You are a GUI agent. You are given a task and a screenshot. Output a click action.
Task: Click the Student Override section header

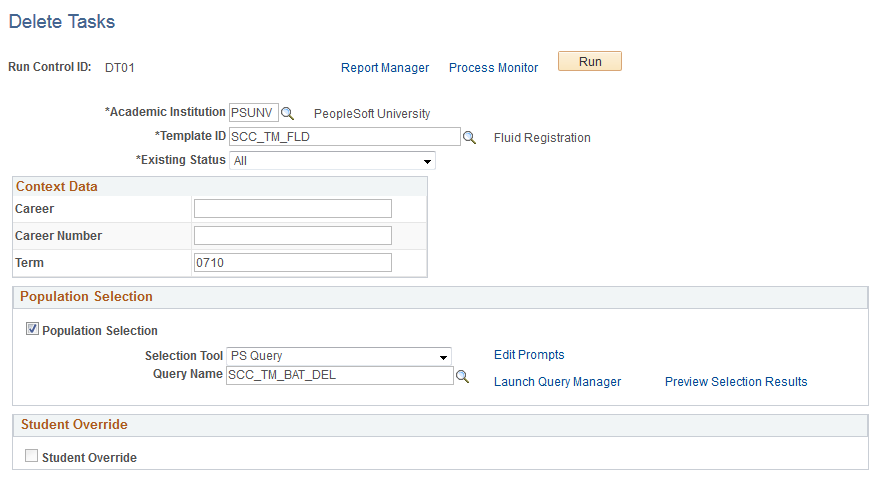440,425
